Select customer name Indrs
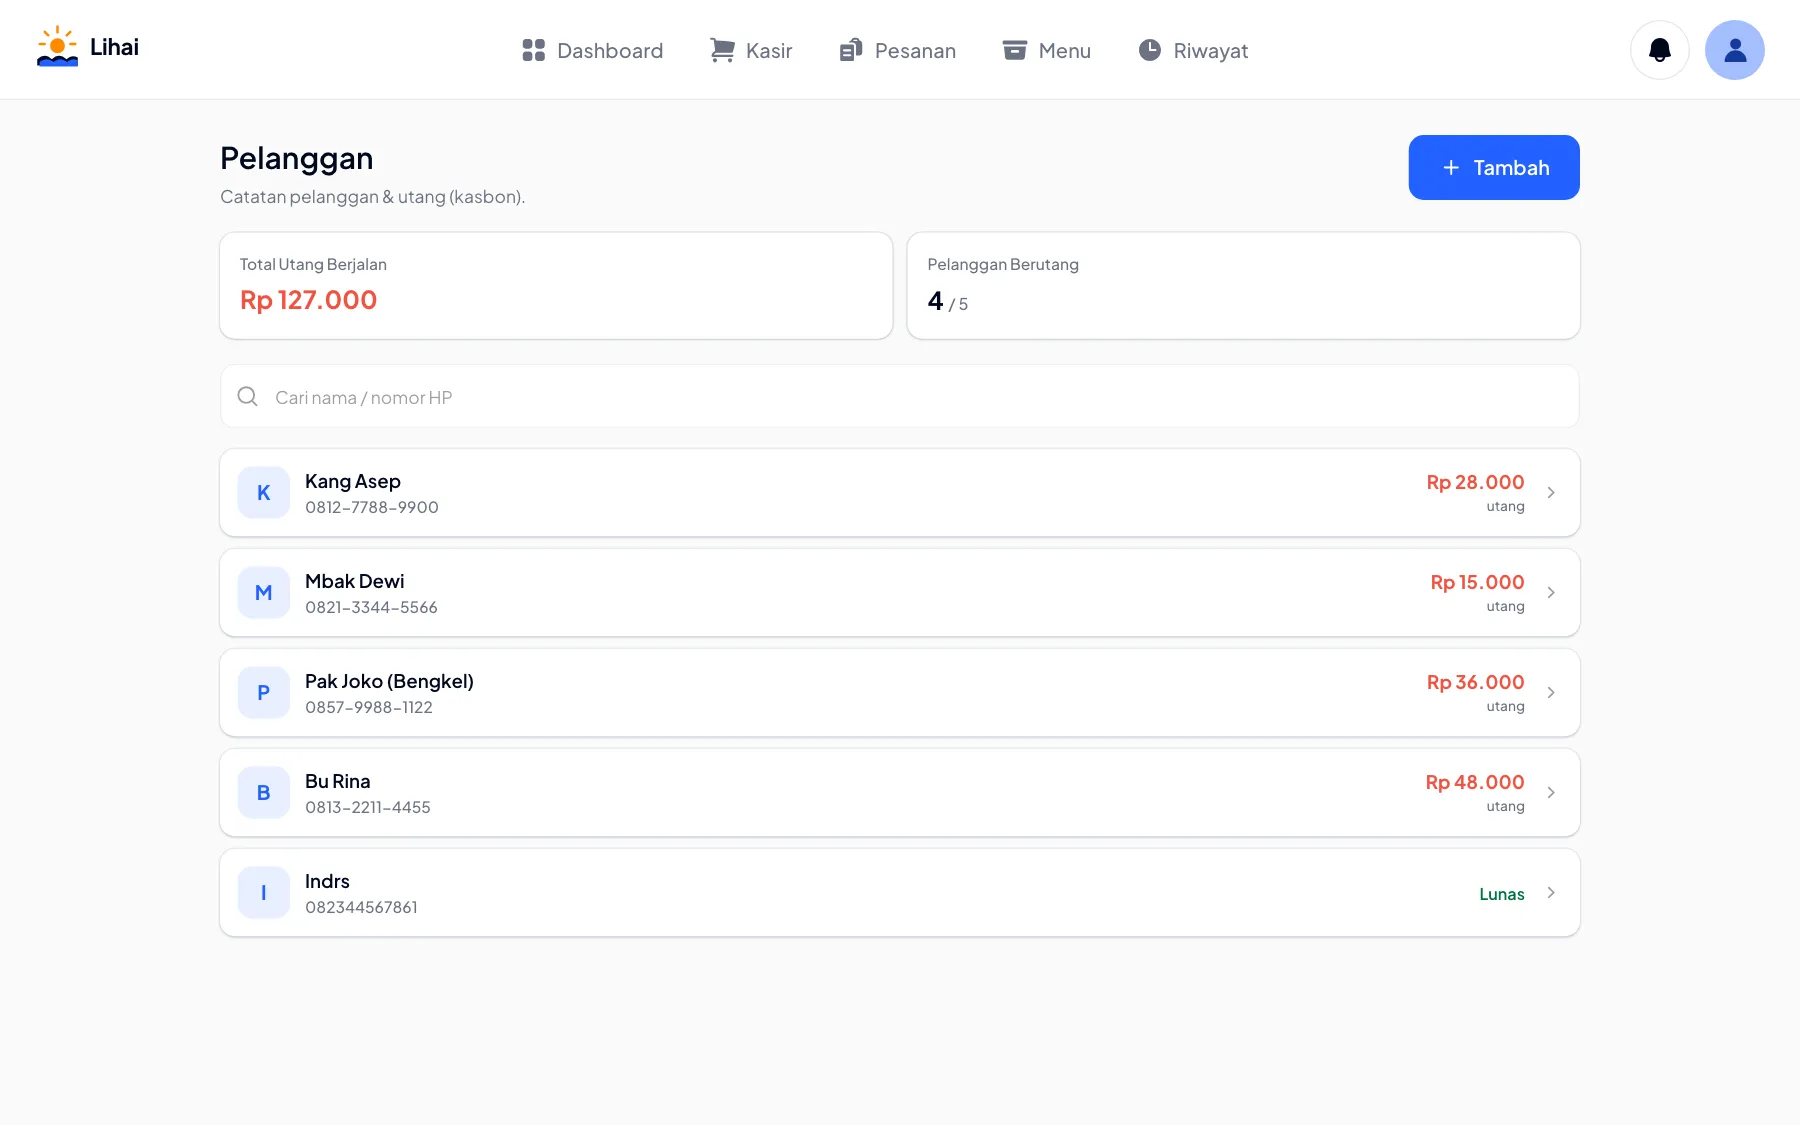The height and width of the screenshot is (1125, 1800). click(327, 881)
